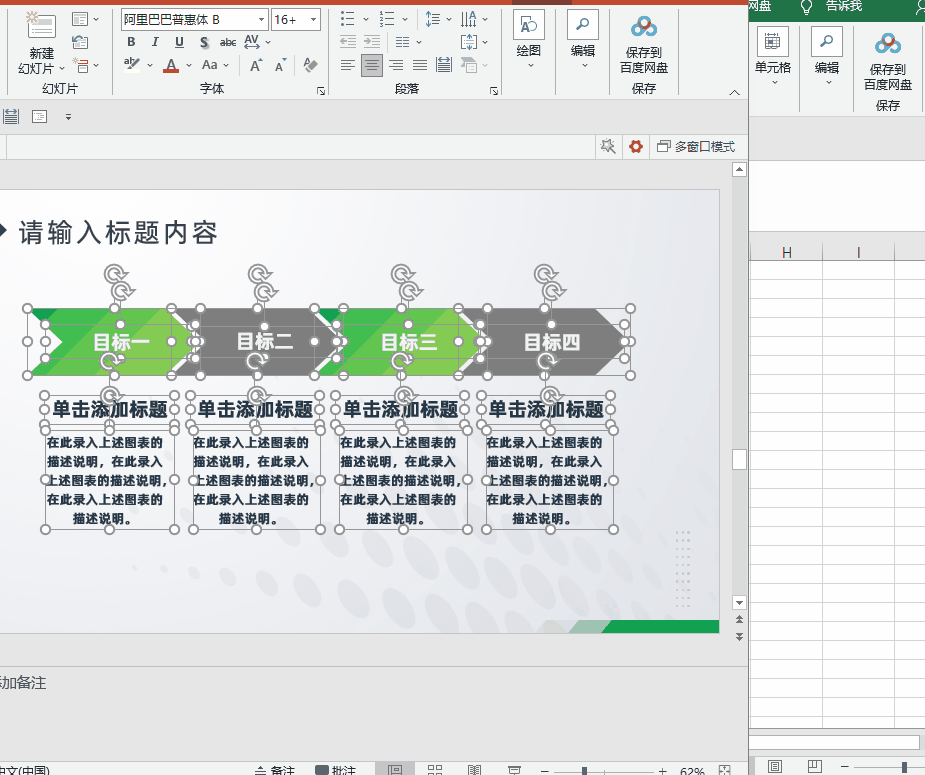Viewport: 925px width, 775px height.
Task: Click the numbered list icon
Action: 387,19
